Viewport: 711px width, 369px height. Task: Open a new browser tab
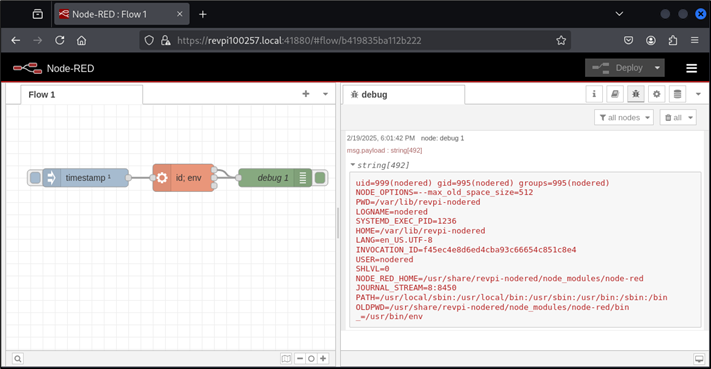click(x=203, y=15)
